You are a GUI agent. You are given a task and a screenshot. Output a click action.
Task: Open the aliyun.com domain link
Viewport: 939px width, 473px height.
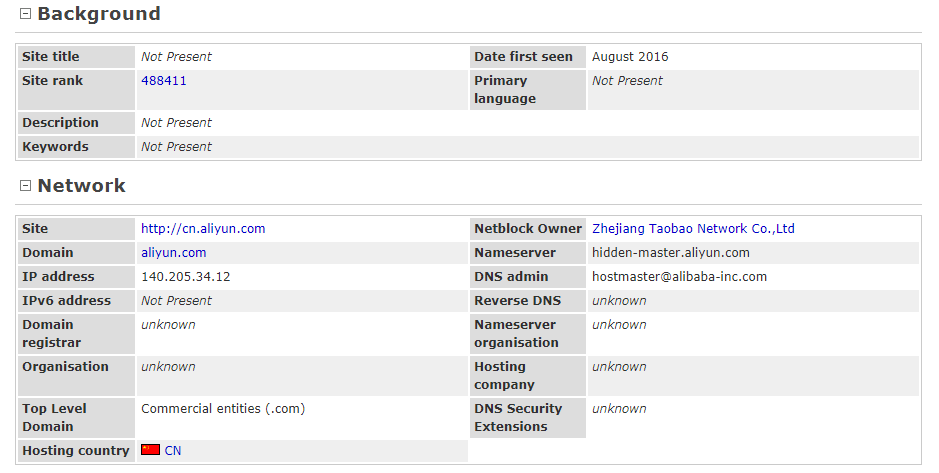[174, 253]
